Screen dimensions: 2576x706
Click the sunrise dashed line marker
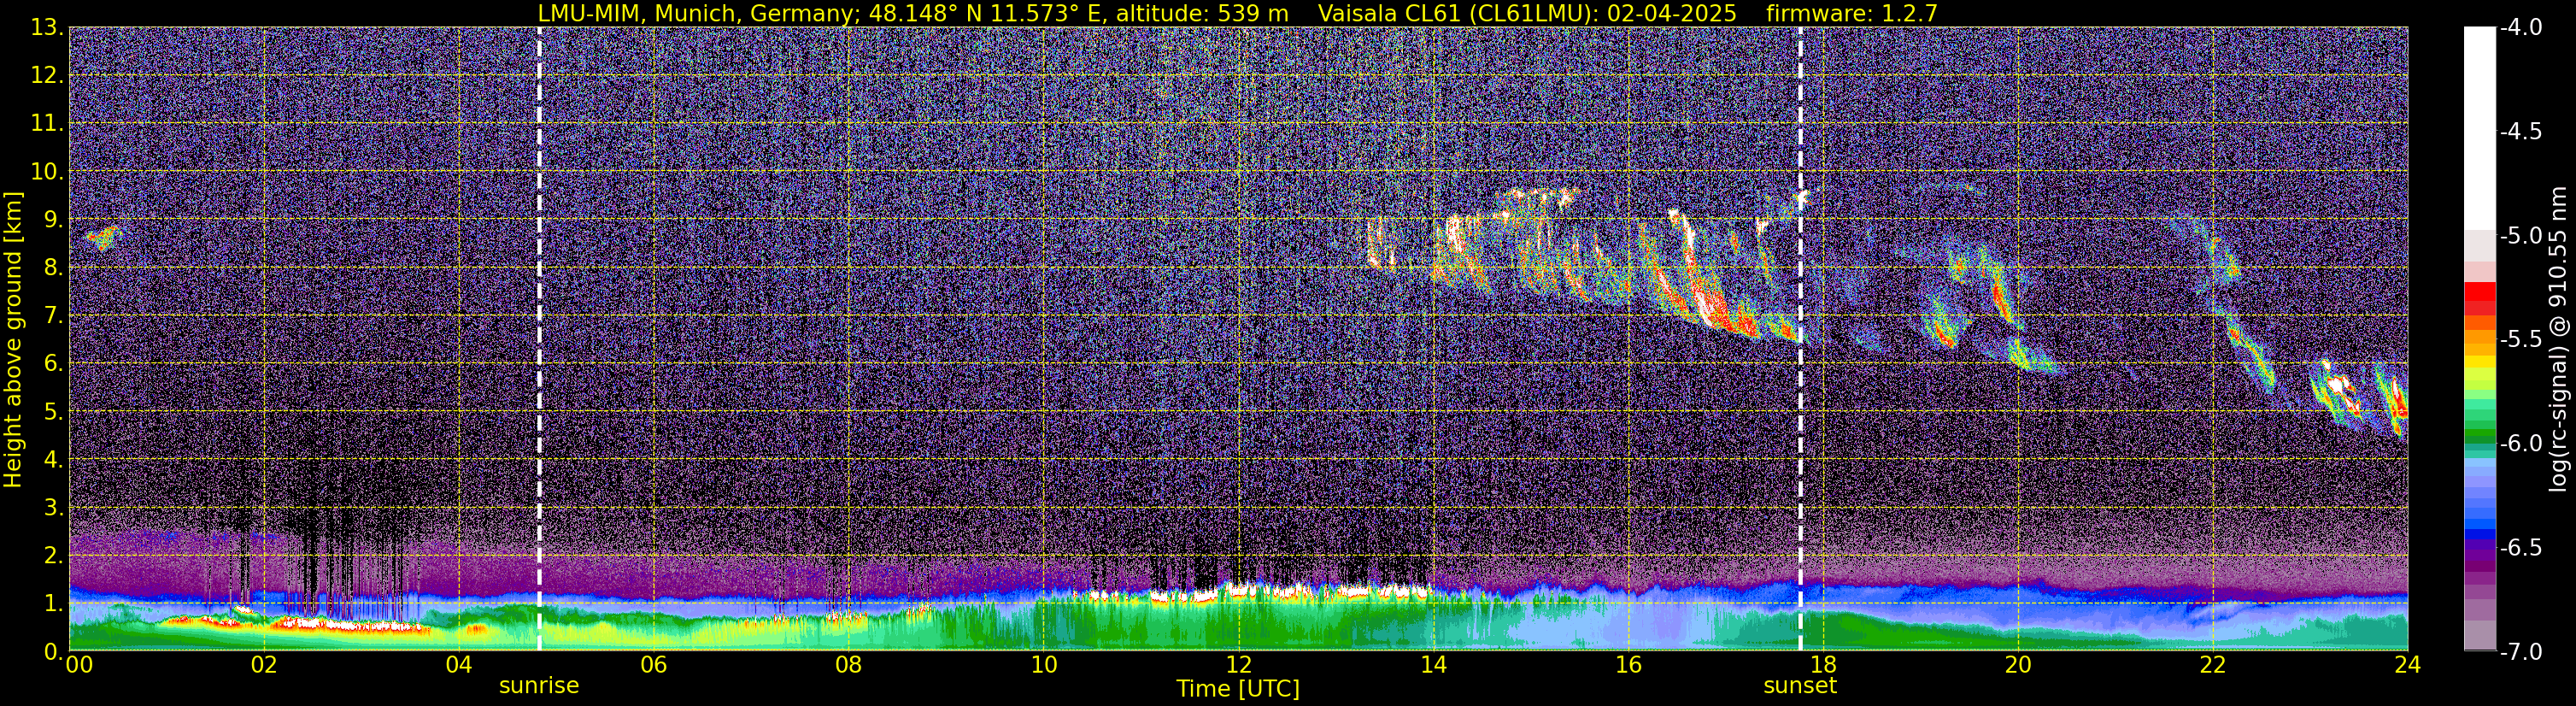coord(539,339)
